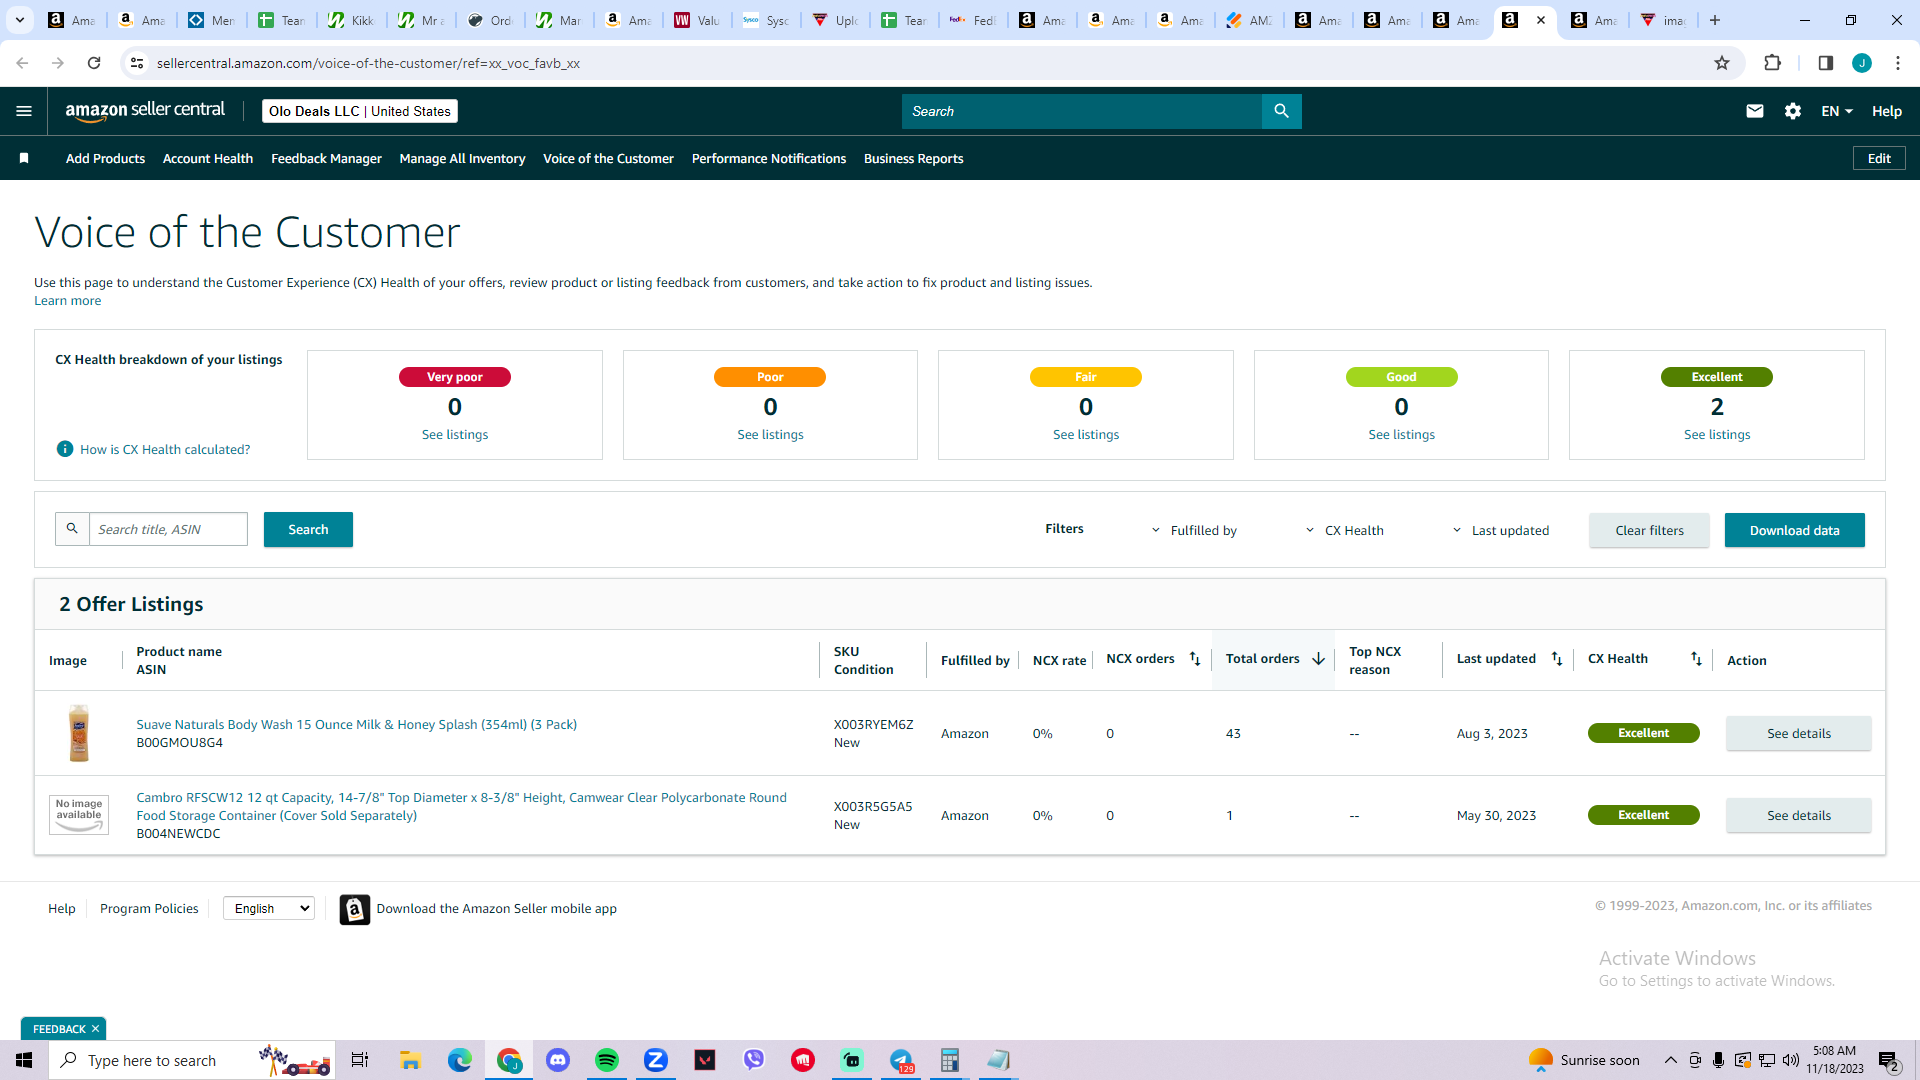Close the FEEDBACK tab widget

tap(96, 1029)
